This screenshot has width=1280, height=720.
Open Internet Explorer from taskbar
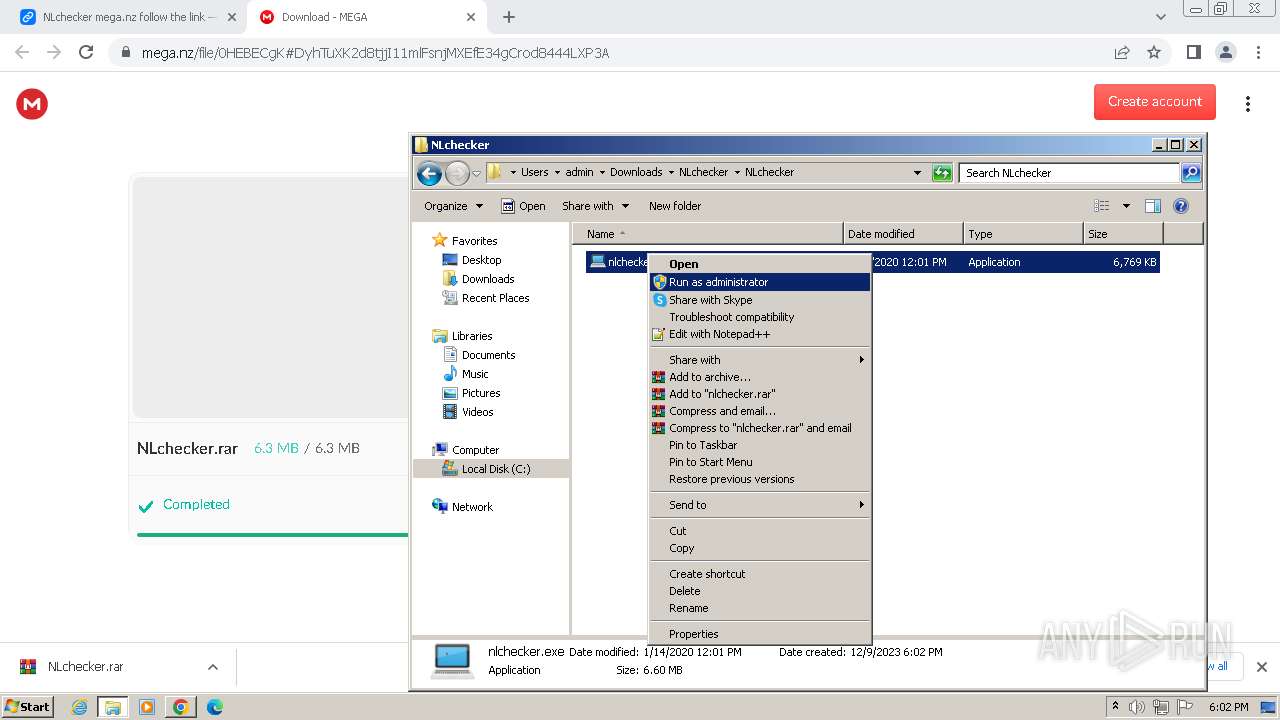tap(80, 707)
